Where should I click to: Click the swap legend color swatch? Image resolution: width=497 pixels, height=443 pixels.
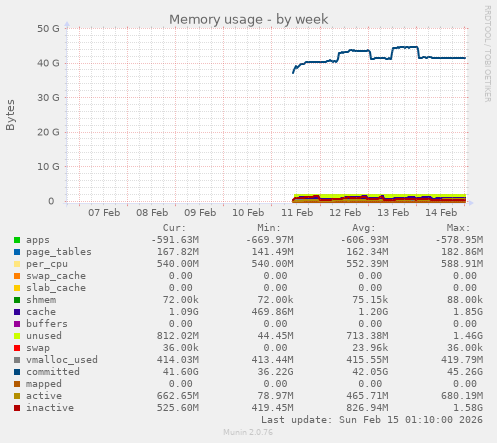tap(17, 348)
